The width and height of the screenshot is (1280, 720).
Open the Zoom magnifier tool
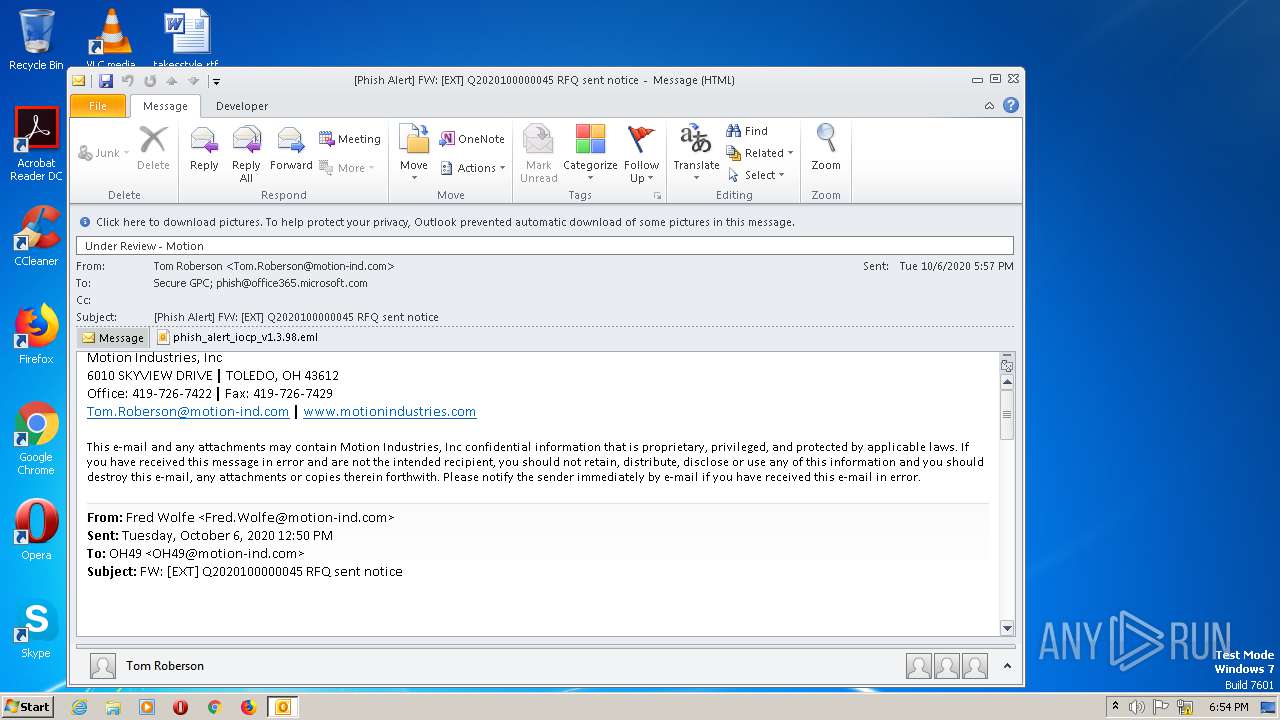coord(826,150)
